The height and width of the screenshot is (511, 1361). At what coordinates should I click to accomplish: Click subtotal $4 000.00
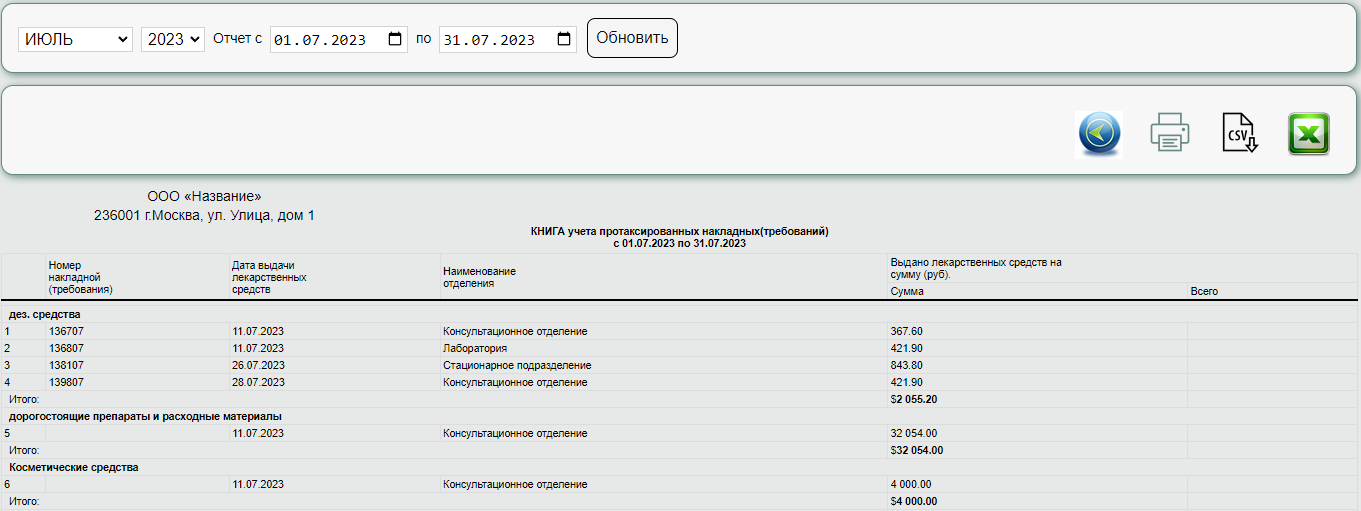pos(913,501)
